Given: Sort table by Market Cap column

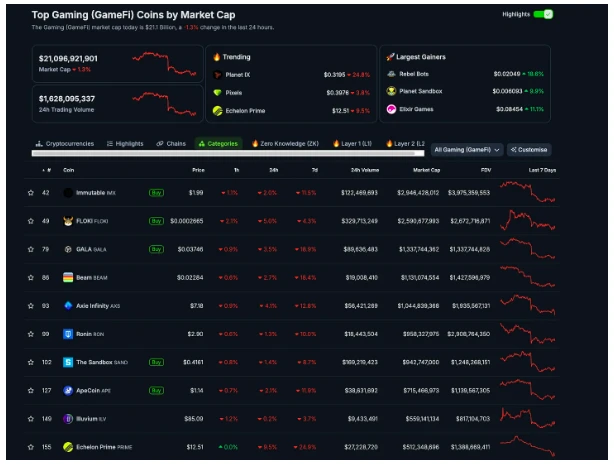Looking at the screenshot, I should (426, 170).
